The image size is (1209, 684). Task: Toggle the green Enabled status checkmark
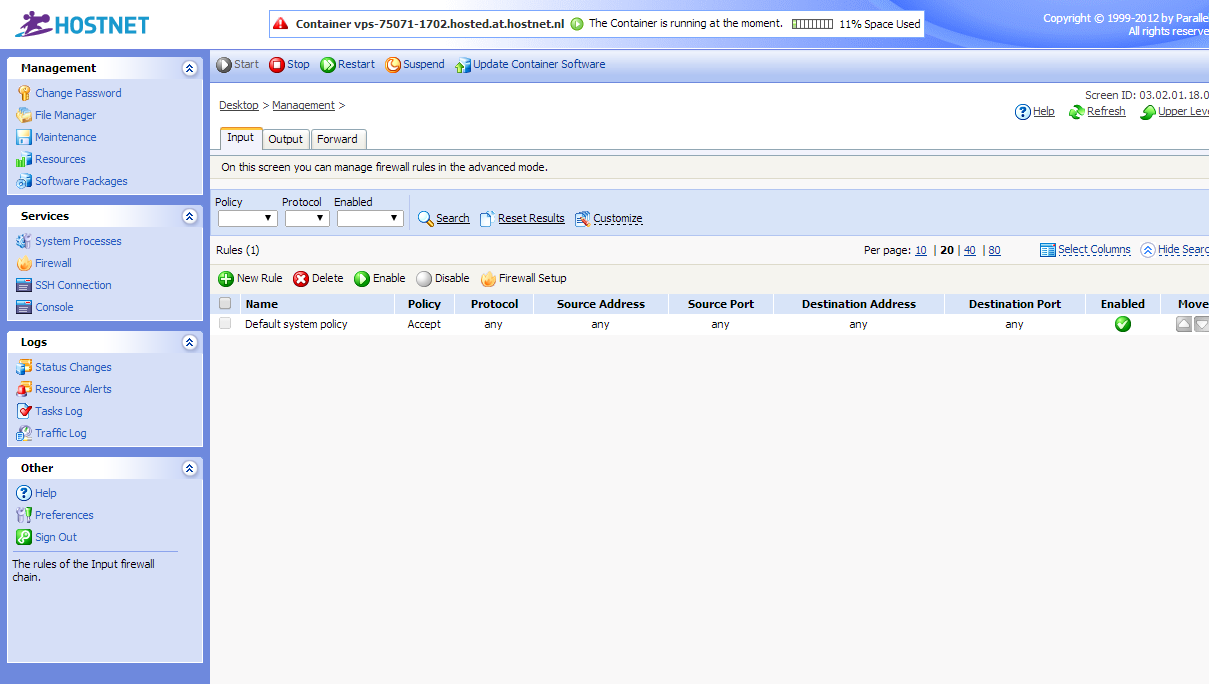[1122, 324]
